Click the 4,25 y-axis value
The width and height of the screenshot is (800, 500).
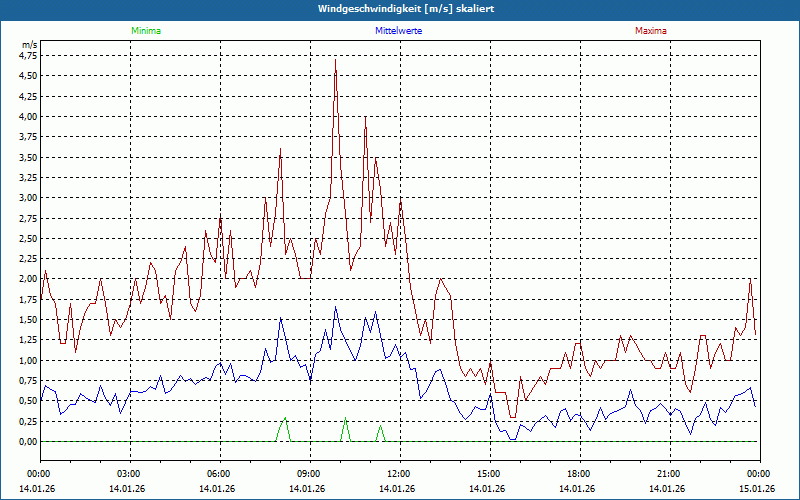click(x=29, y=96)
